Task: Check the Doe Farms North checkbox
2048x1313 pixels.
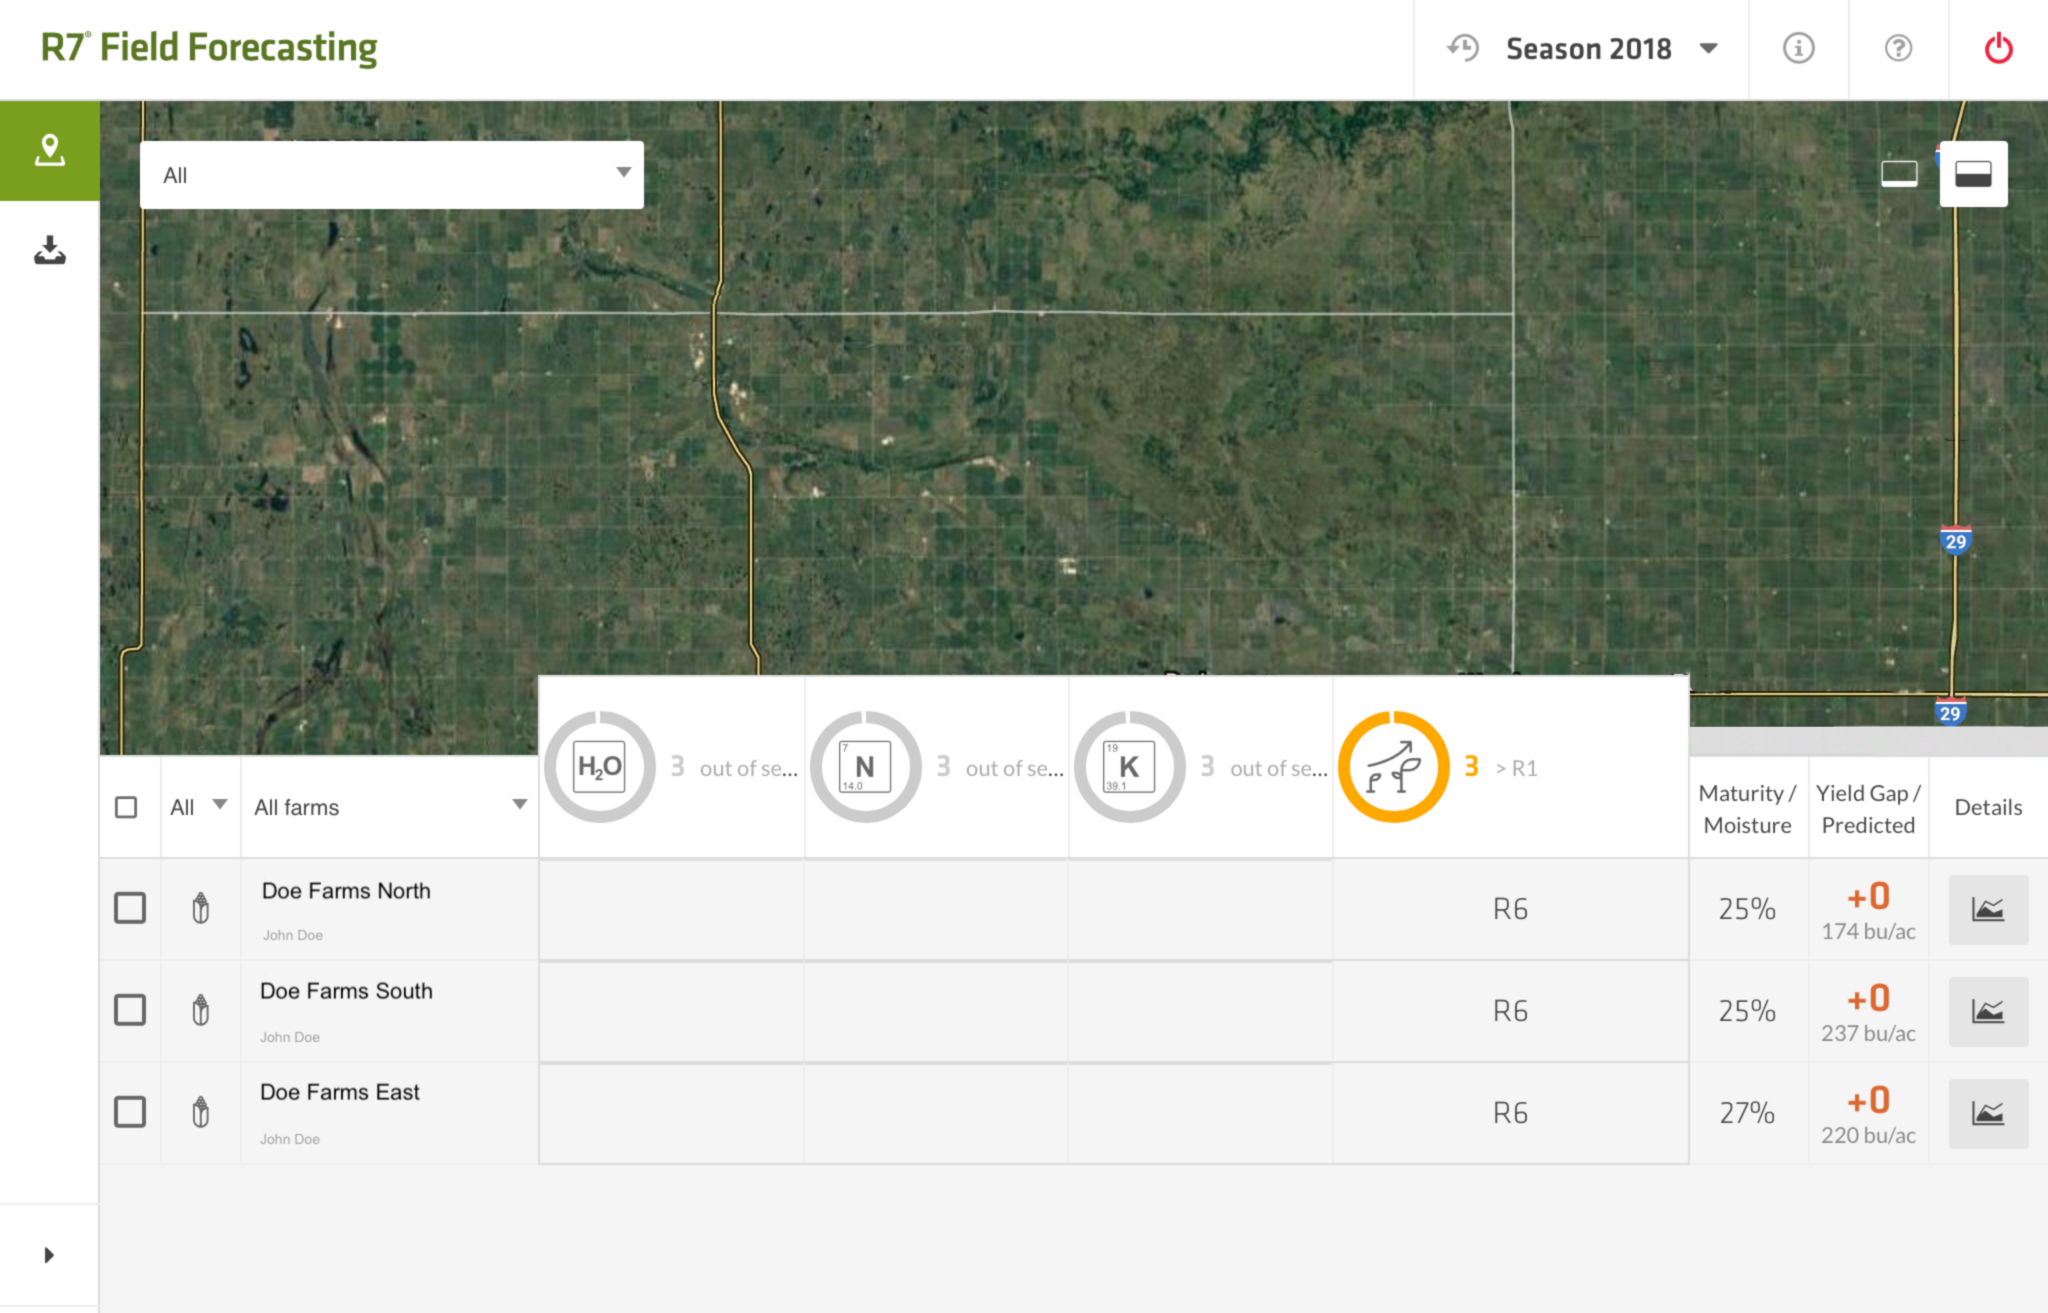Action: tap(130, 908)
